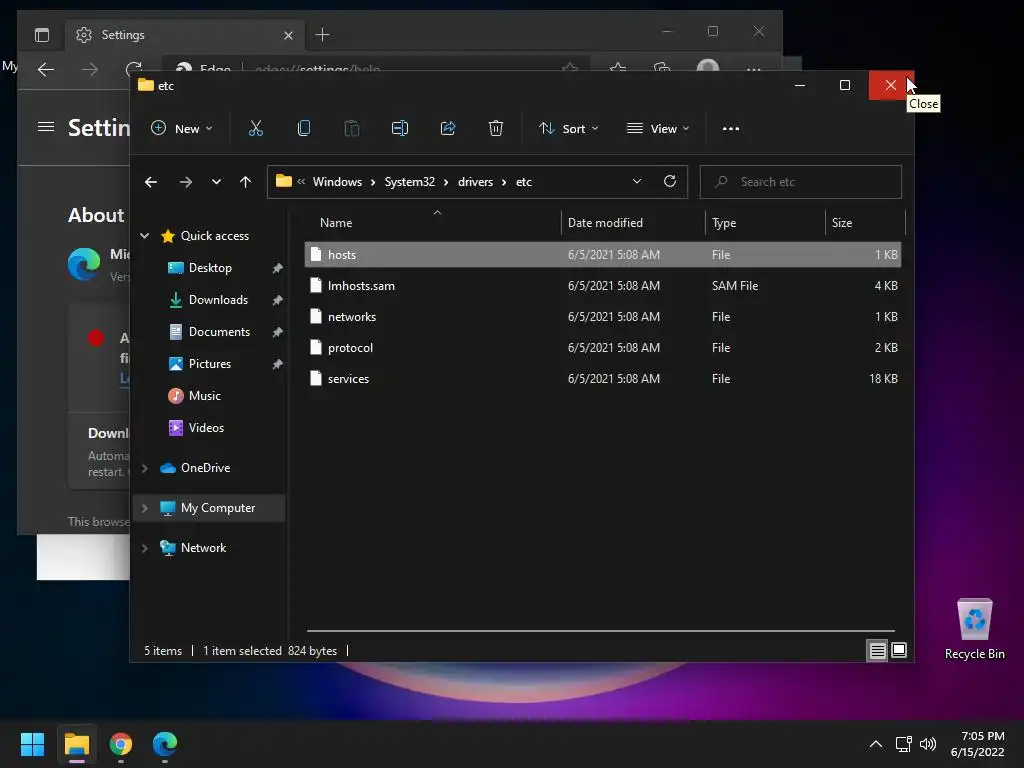This screenshot has width=1024, height=768.
Task: Go back using the Explorer back arrow
Action: (x=151, y=182)
